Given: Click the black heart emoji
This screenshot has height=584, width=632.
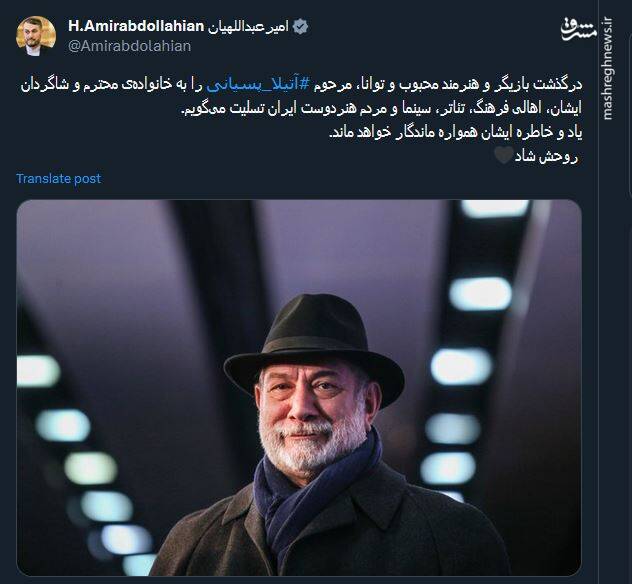Looking at the screenshot, I should click(x=503, y=156).
